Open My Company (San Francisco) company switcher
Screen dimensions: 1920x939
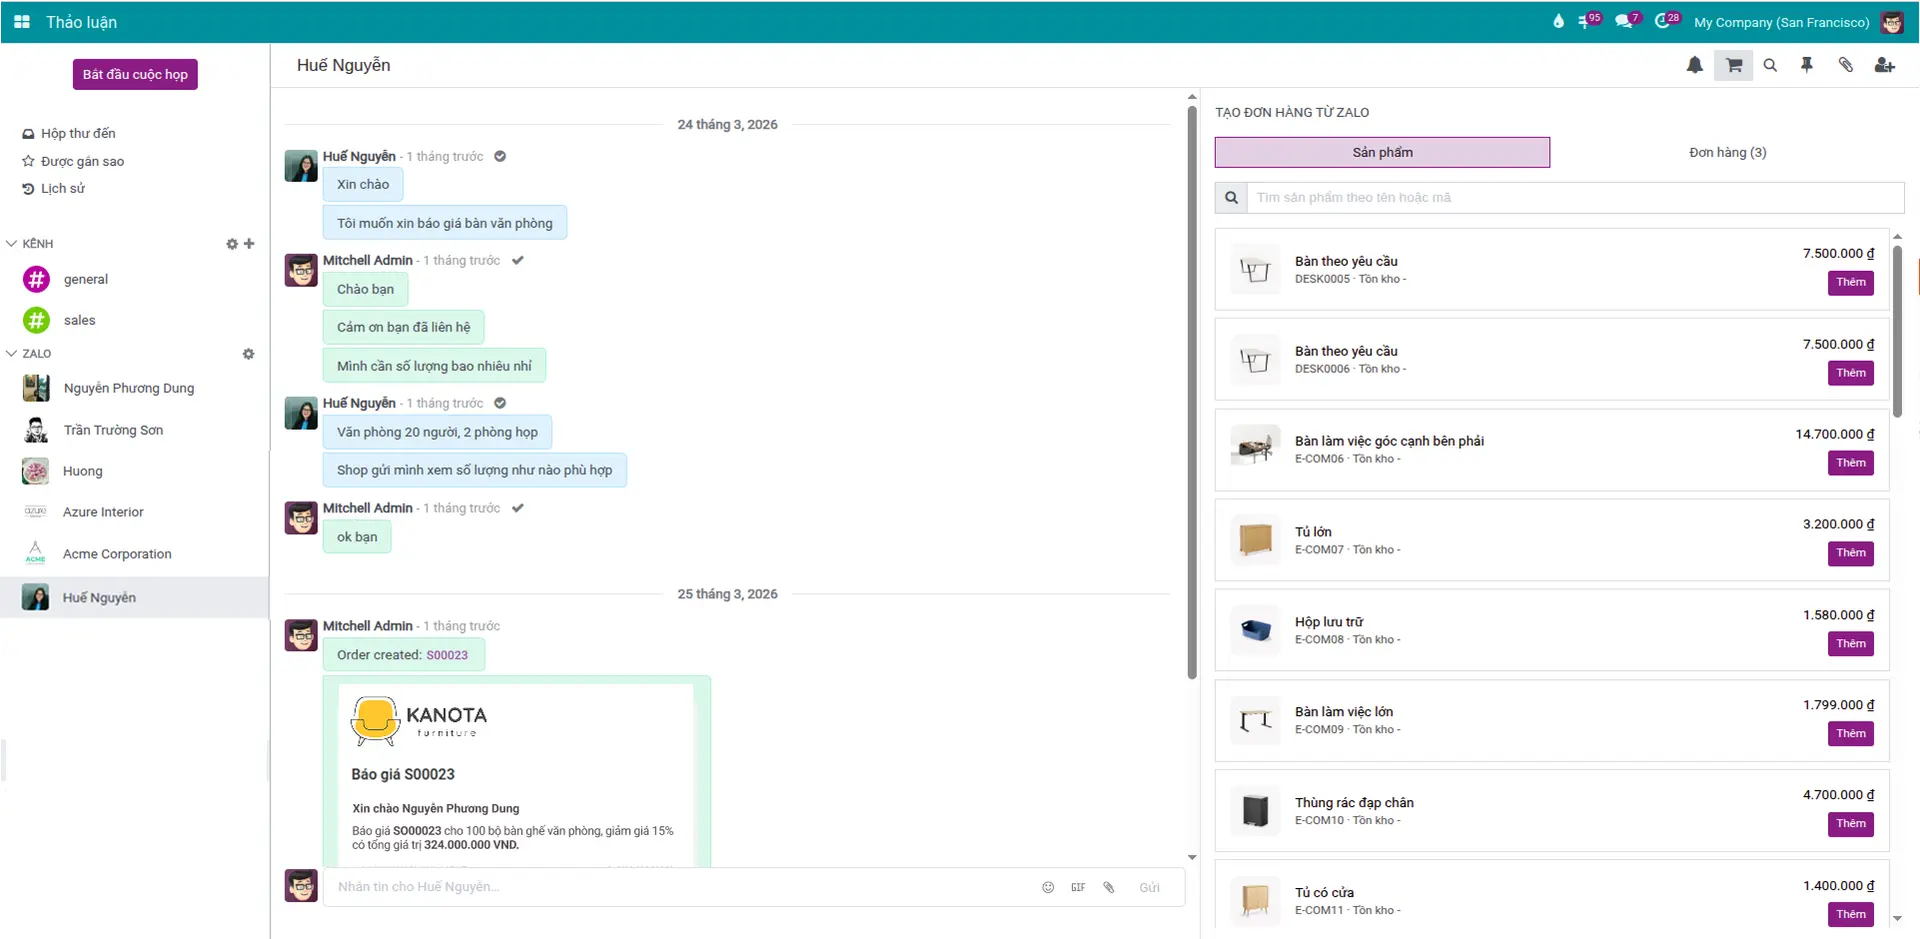(1781, 22)
